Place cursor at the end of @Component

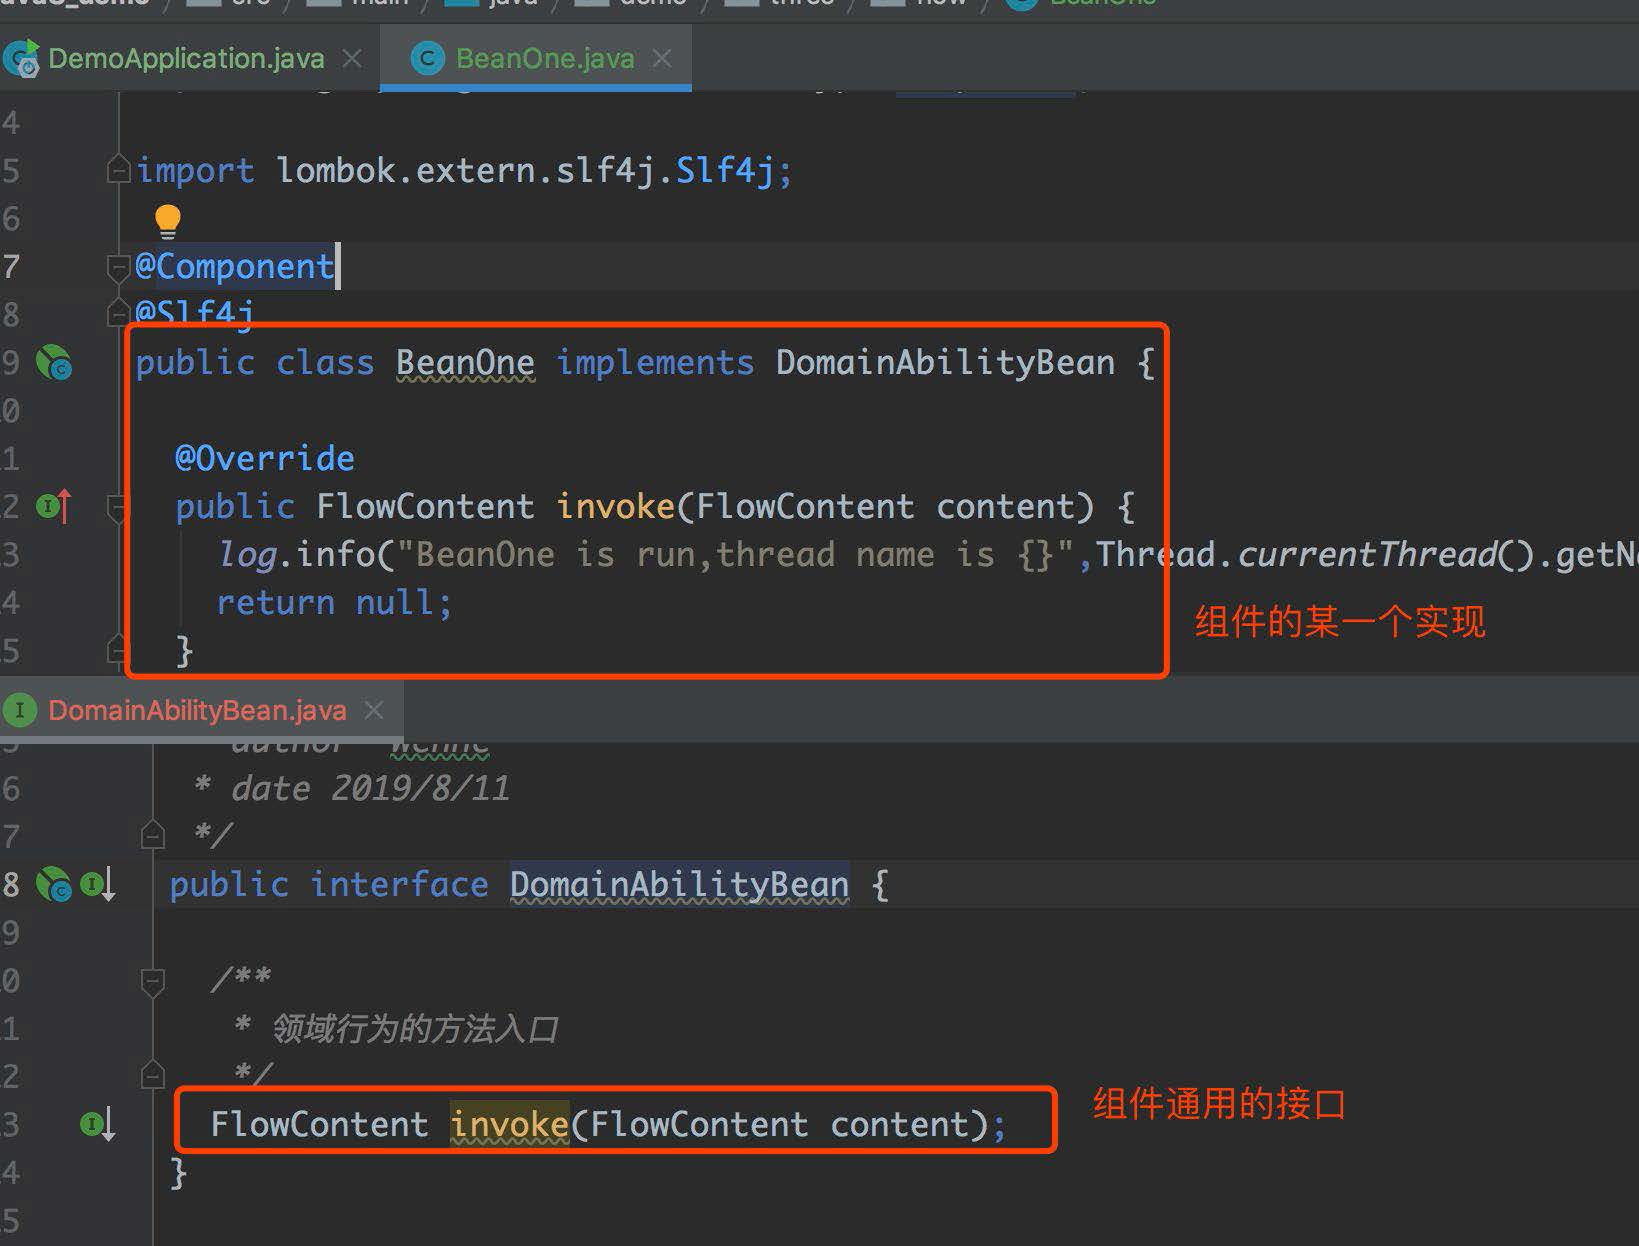pyautogui.click(x=337, y=267)
